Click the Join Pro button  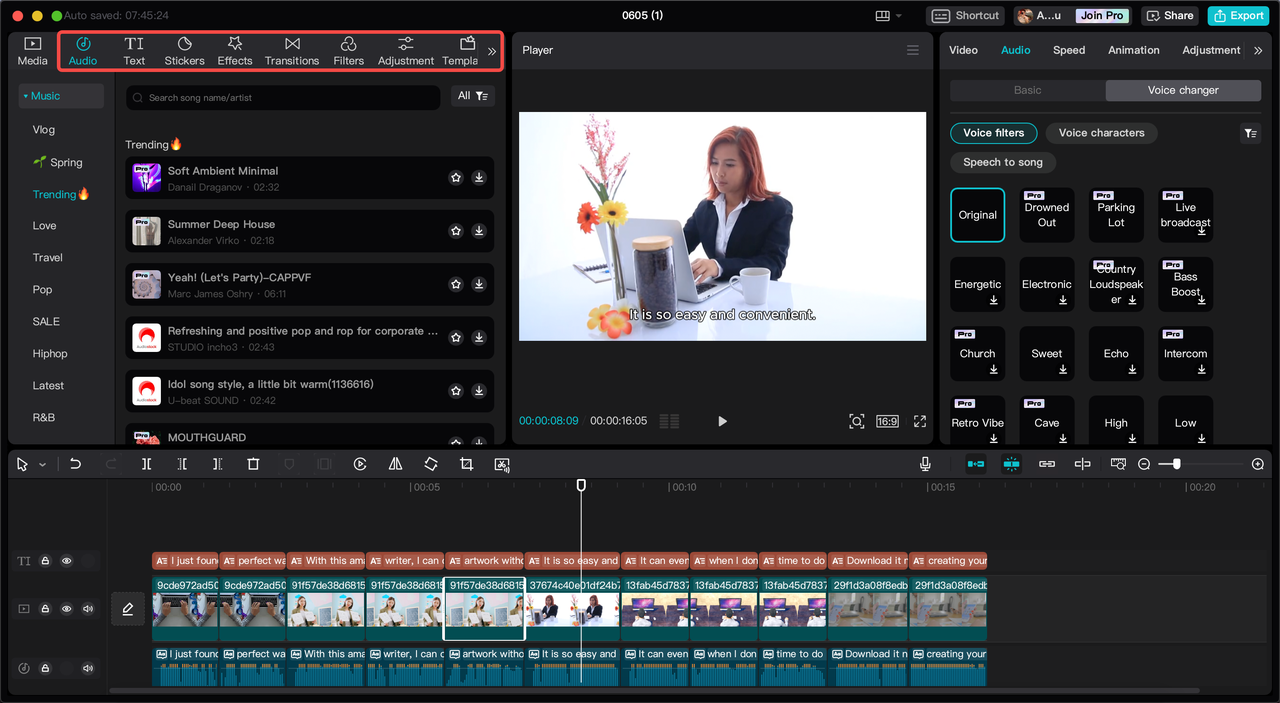pos(1102,15)
